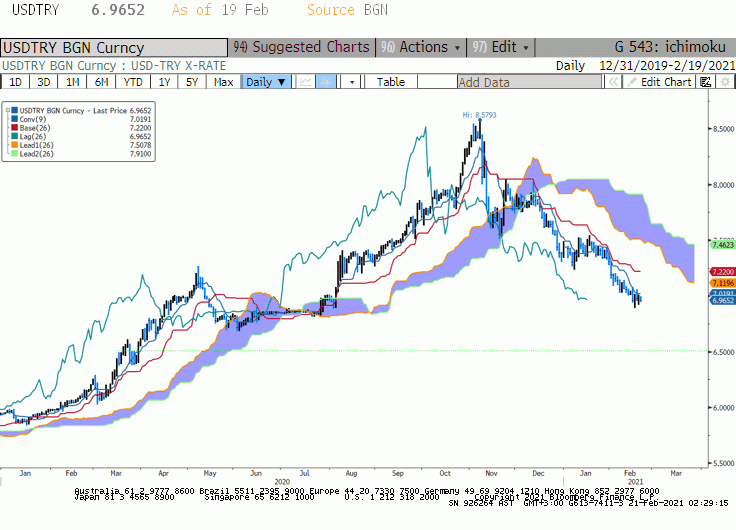Select the YTD time range tab
Viewport: 736px width, 530px height.
pyautogui.click(x=133, y=82)
